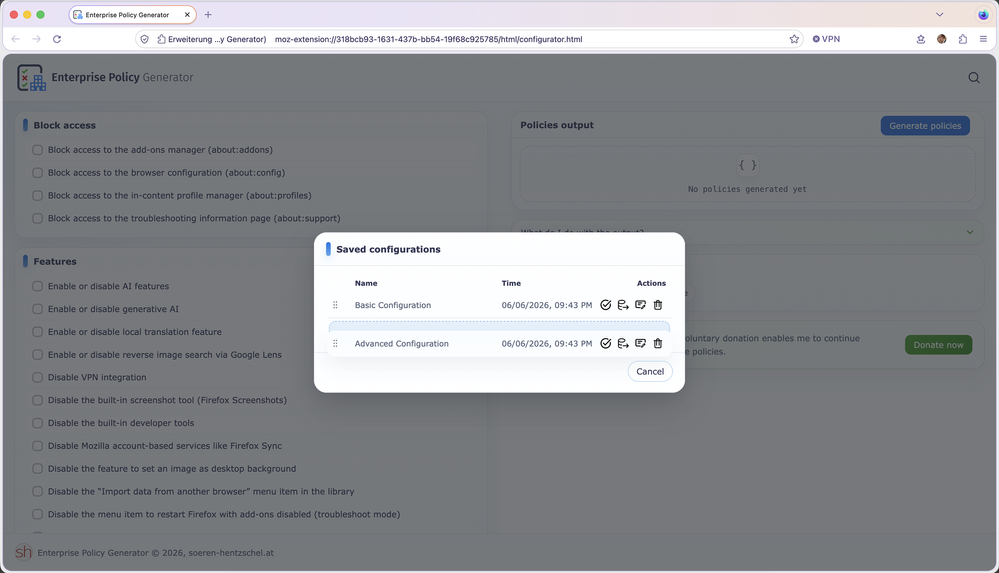
Task: Apply the Basic Configuration with checkmark icon
Action: click(x=605, y=305)
